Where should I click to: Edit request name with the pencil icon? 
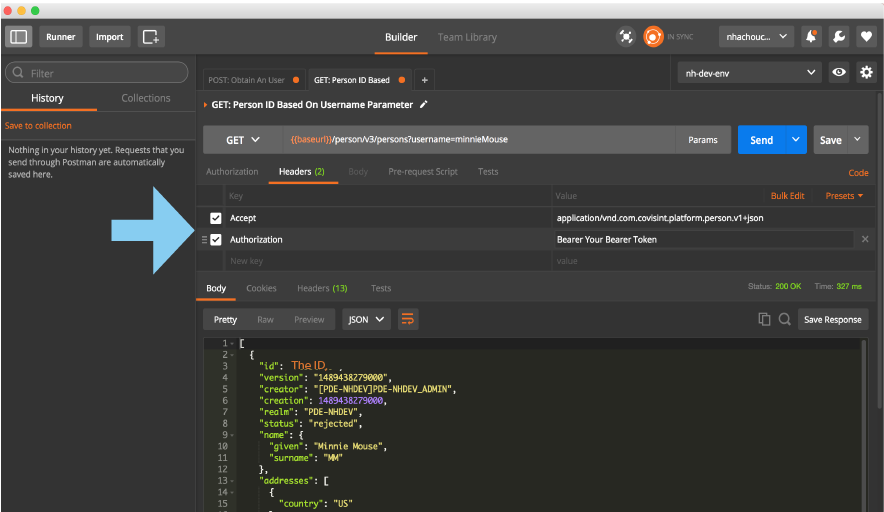point(424,105)
